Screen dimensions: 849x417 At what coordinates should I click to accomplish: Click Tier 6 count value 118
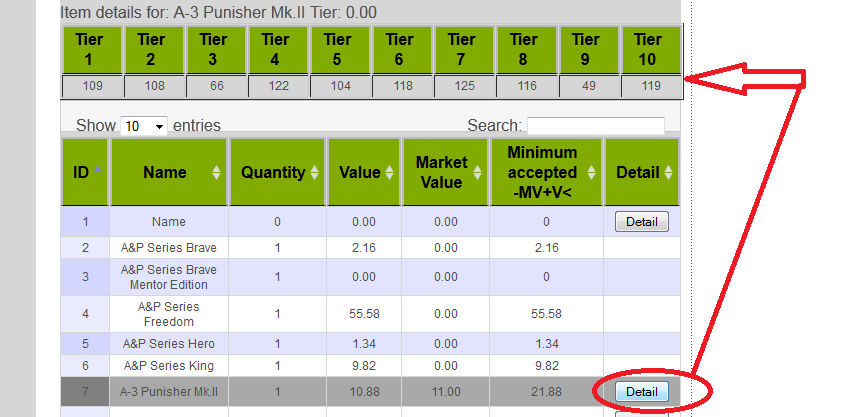402,86
